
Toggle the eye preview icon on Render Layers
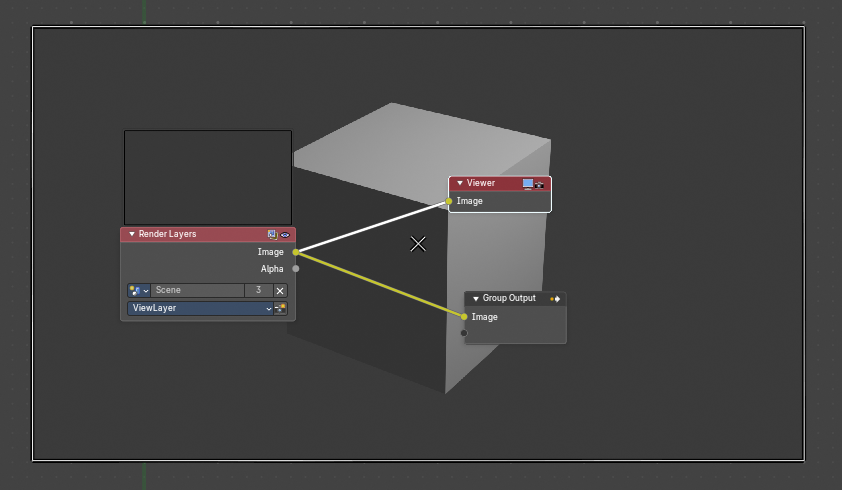click(x=285, y=235)
